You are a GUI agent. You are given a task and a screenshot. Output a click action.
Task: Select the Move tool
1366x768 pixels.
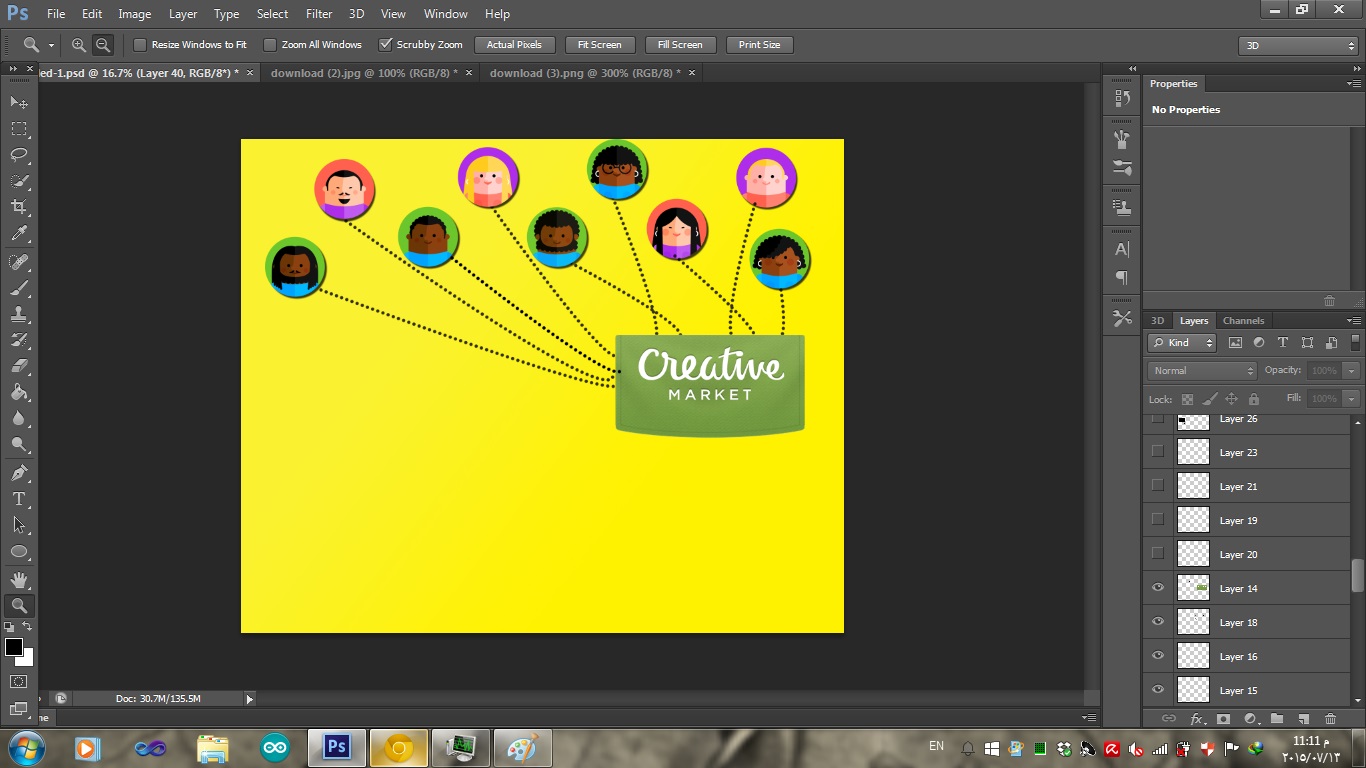[19, 103]
